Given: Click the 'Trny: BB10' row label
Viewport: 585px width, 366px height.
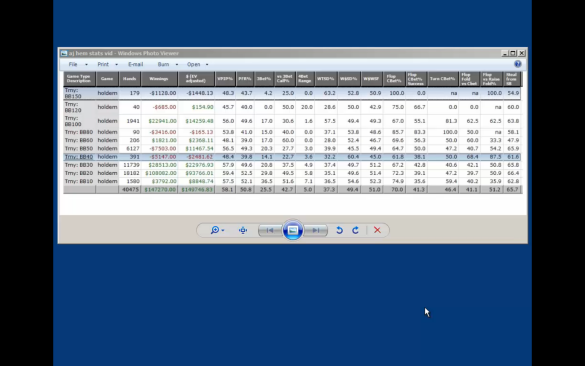Looking at the screenshot, I should click(x=79, y=181).
